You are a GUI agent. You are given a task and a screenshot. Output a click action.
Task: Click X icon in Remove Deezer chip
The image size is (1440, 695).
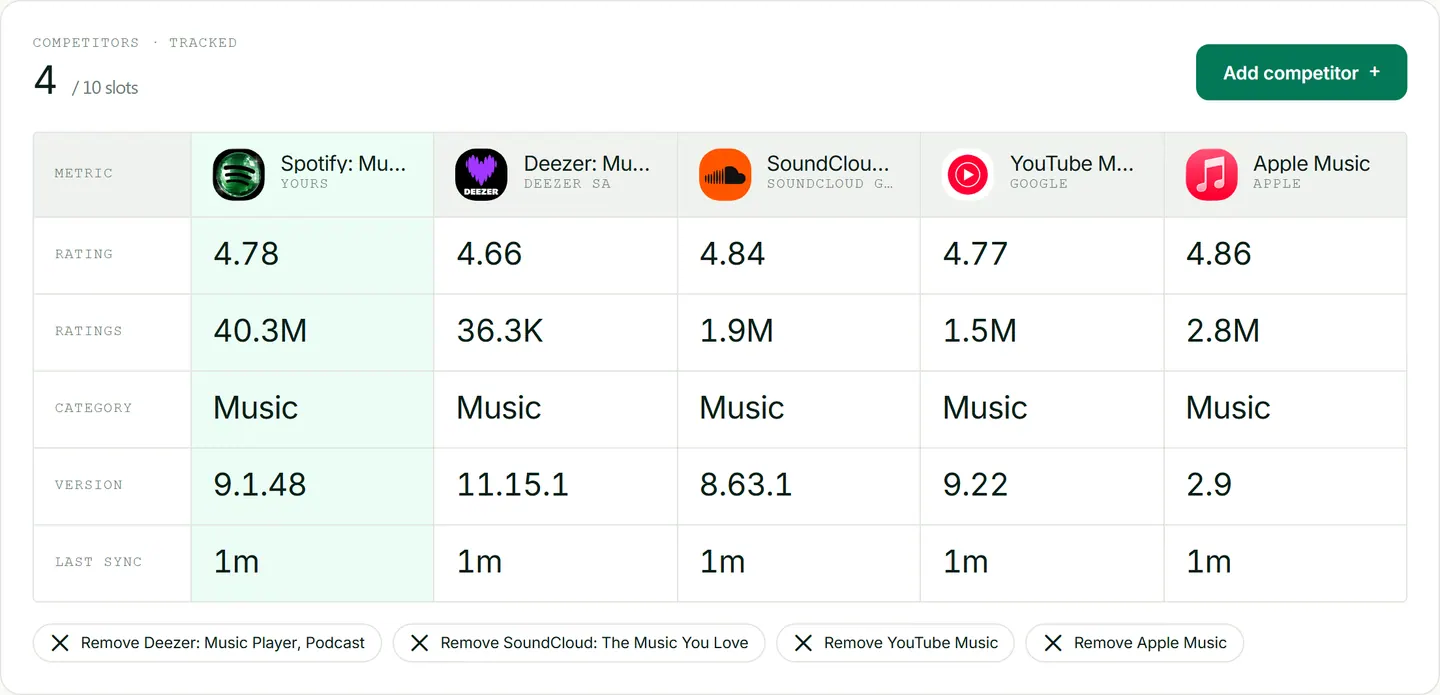pyautogui.click(x=60, y=643)
